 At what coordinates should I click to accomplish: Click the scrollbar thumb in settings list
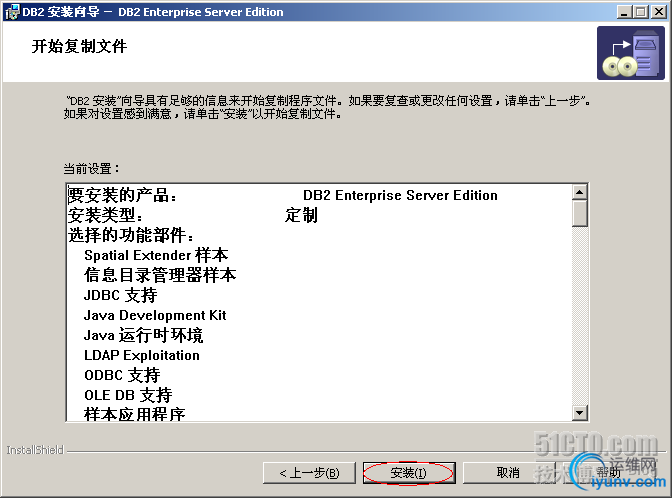point(579,213)
